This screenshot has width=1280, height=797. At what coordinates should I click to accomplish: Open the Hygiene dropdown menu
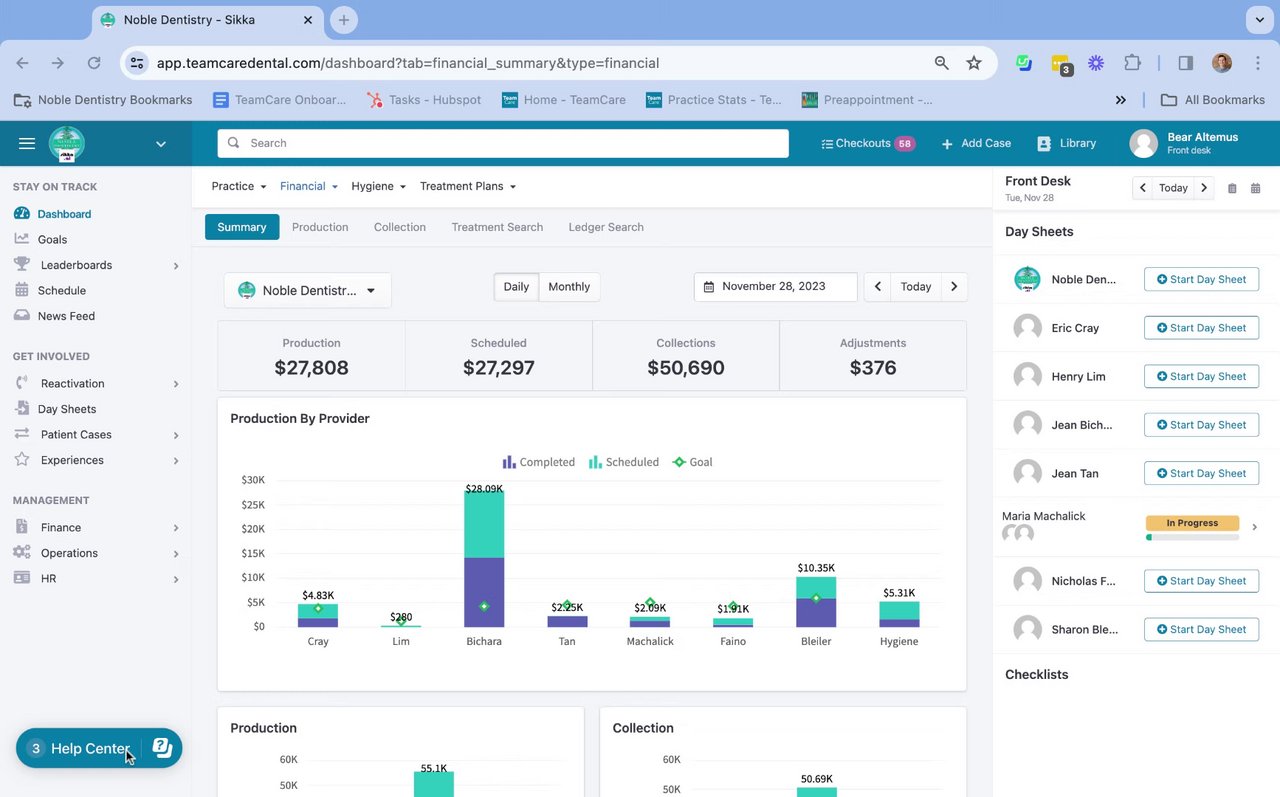click(379, 186)
